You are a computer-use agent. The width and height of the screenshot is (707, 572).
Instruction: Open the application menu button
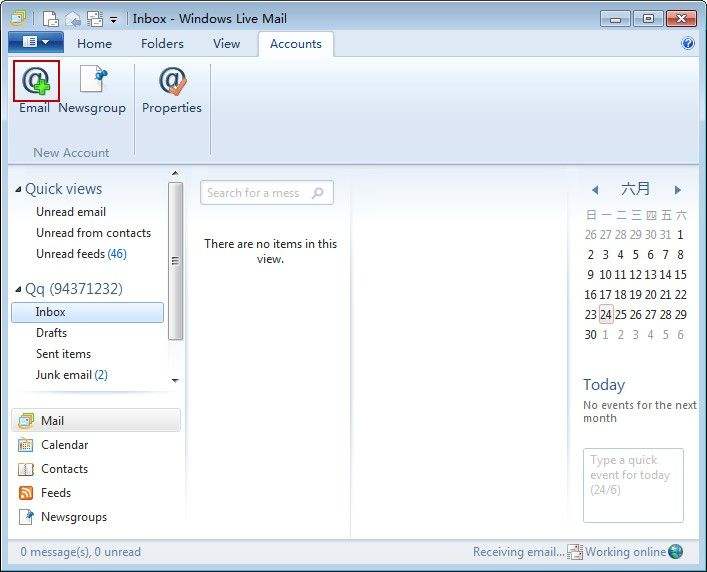36,42
